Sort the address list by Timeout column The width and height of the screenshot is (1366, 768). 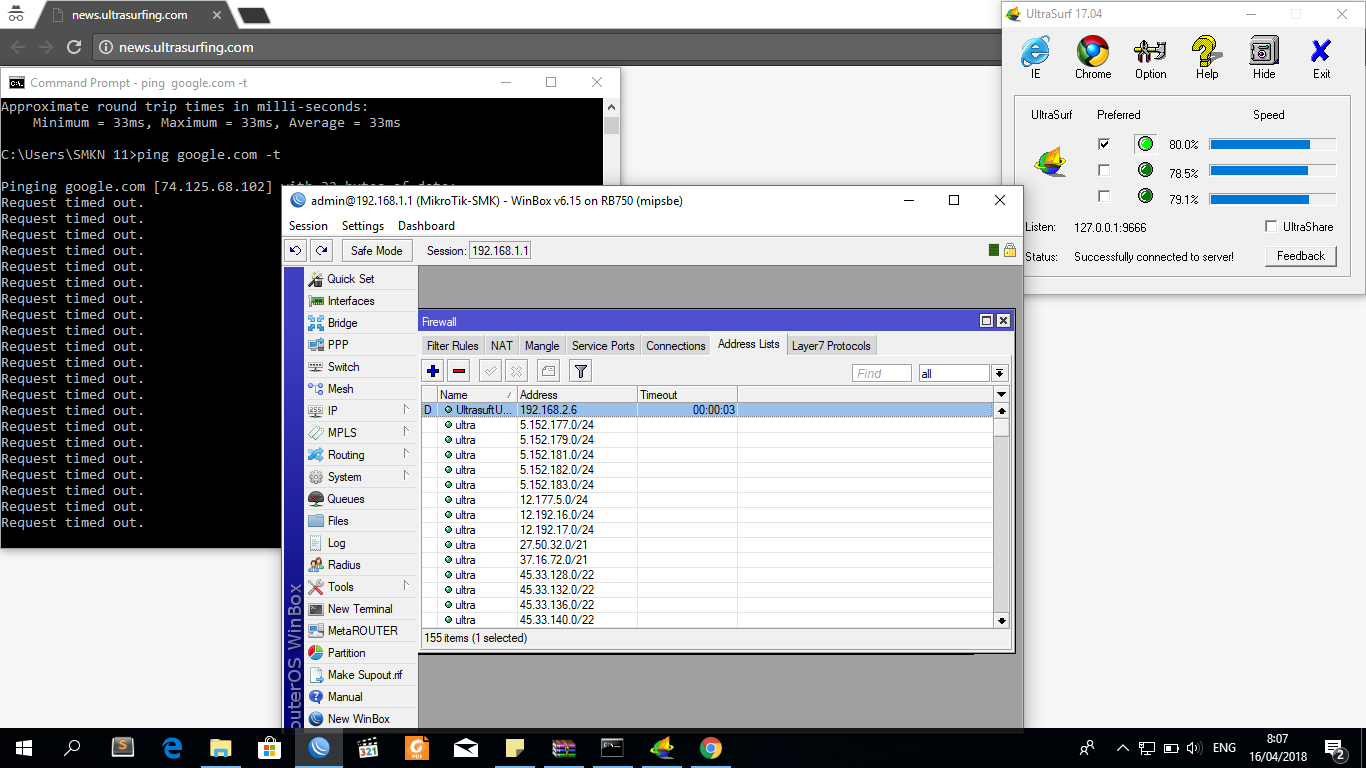pyautogui.click(x=687, y=395)
